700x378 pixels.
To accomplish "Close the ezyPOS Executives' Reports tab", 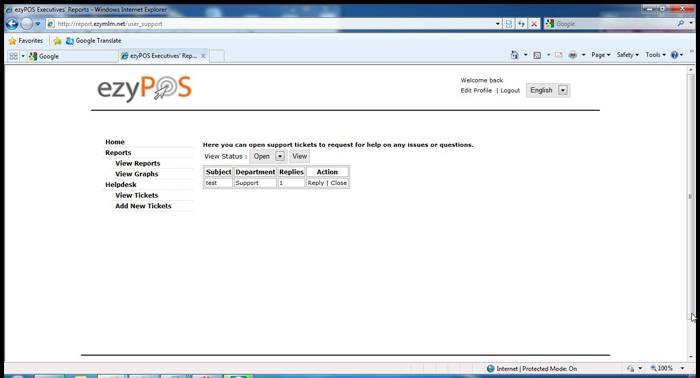I will [203, 56].
